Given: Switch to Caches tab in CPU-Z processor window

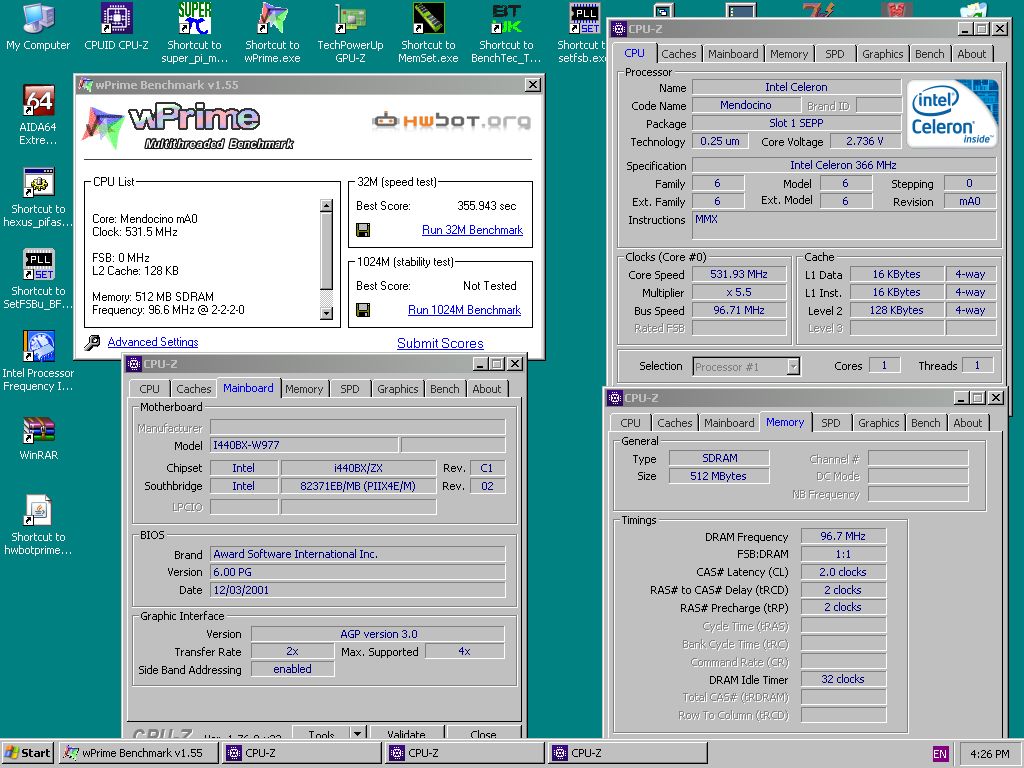Looking at the screenshot, I should tap(679, 54).
